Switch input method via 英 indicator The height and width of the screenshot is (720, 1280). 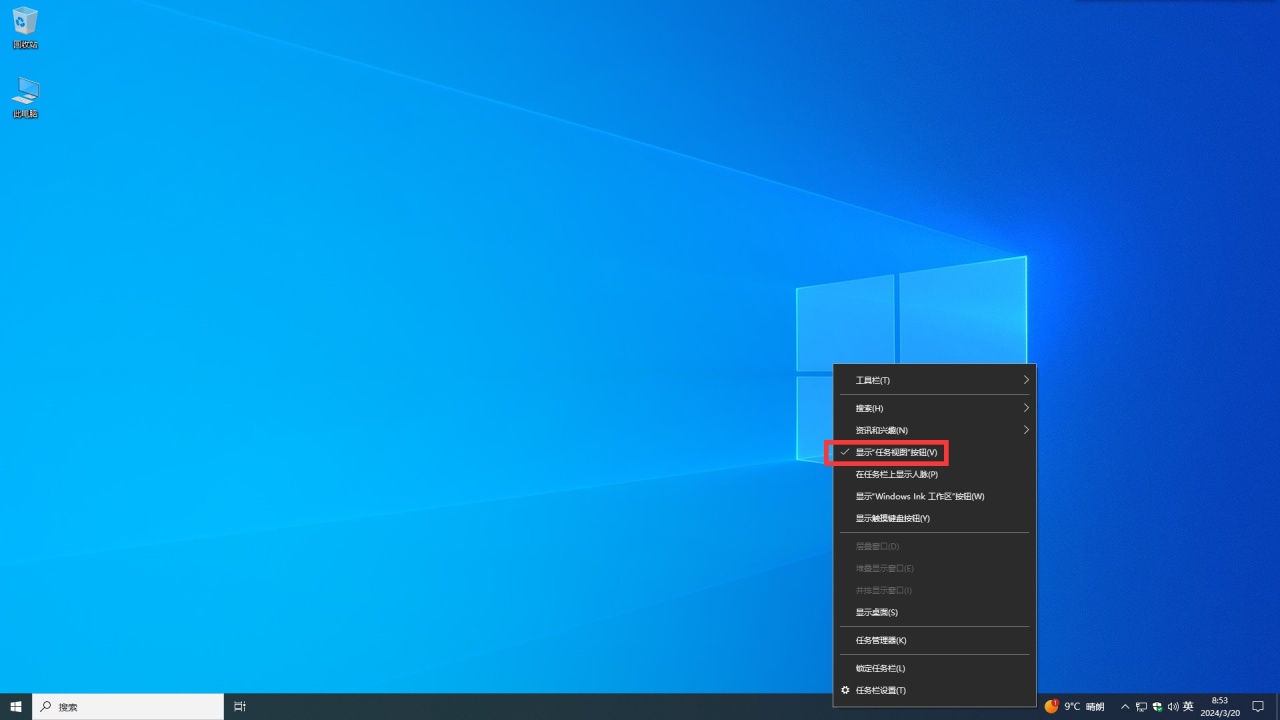[1188, 706]
